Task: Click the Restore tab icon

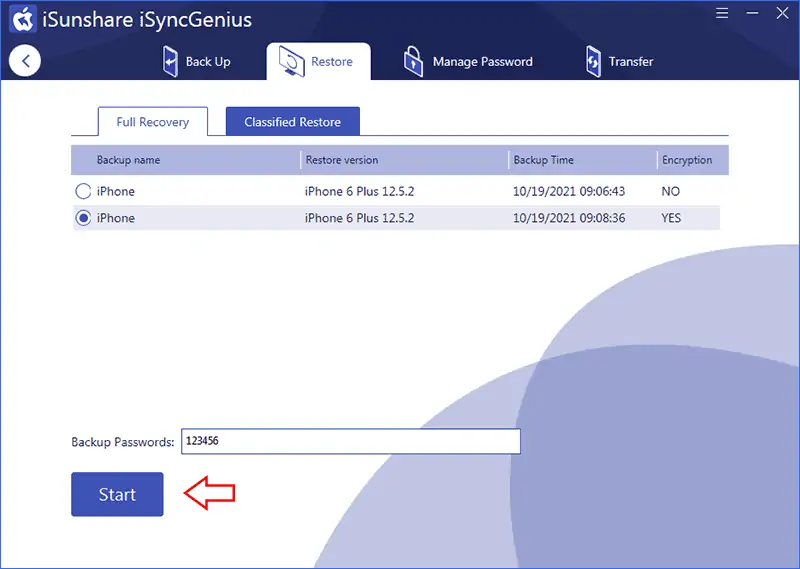Action: pos(292,61)
